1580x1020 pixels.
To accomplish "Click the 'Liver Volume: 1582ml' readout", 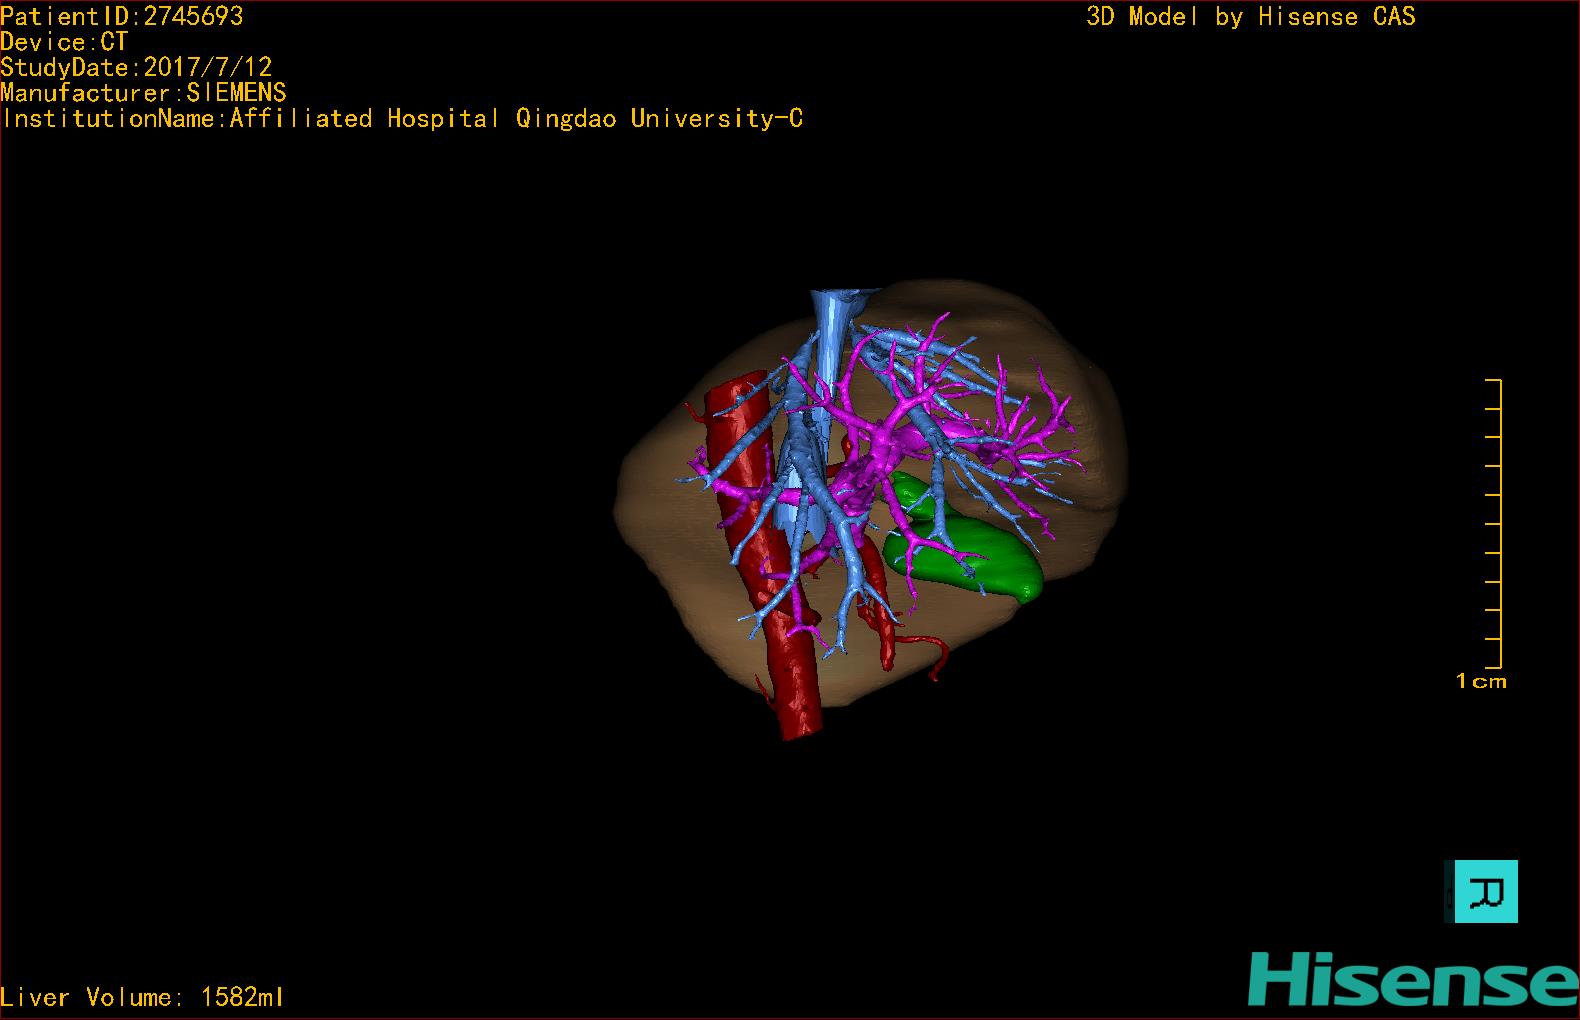I will [142, 997].
